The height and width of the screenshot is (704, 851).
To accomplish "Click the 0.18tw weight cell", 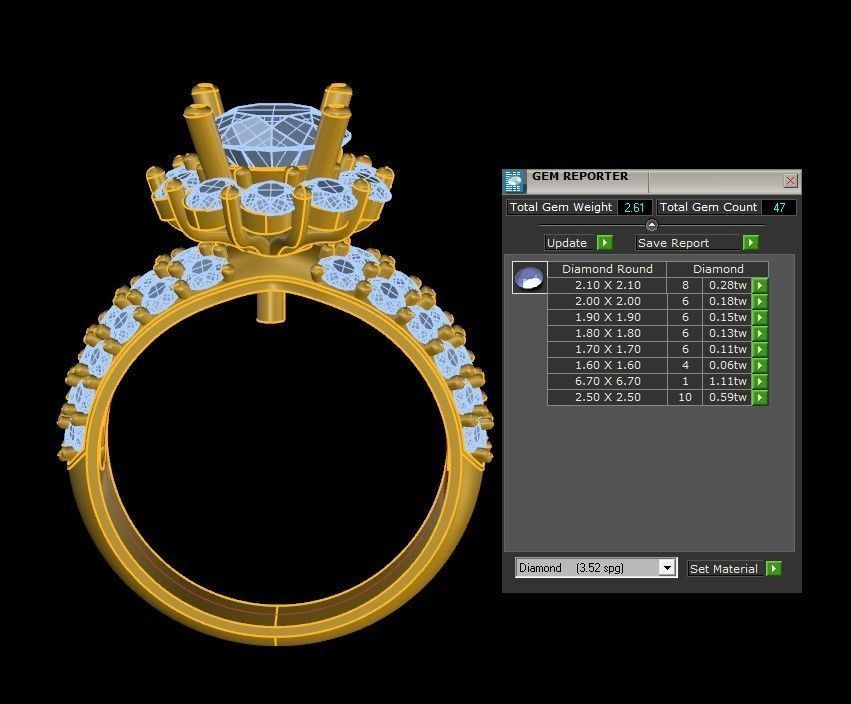I will (x=727, y=301).
